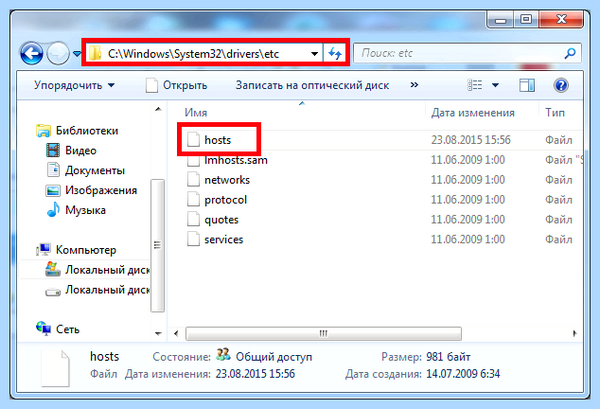Open view options dropdown arrow

(x=495, y=85)
